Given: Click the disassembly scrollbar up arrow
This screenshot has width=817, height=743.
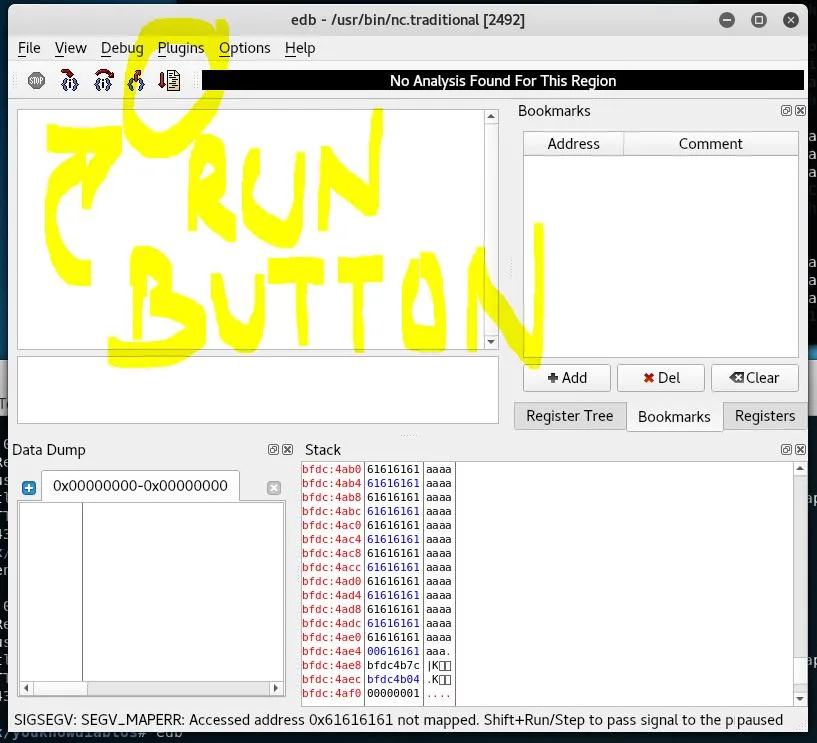Looking at the screenshot, I should tap(491, 117).
